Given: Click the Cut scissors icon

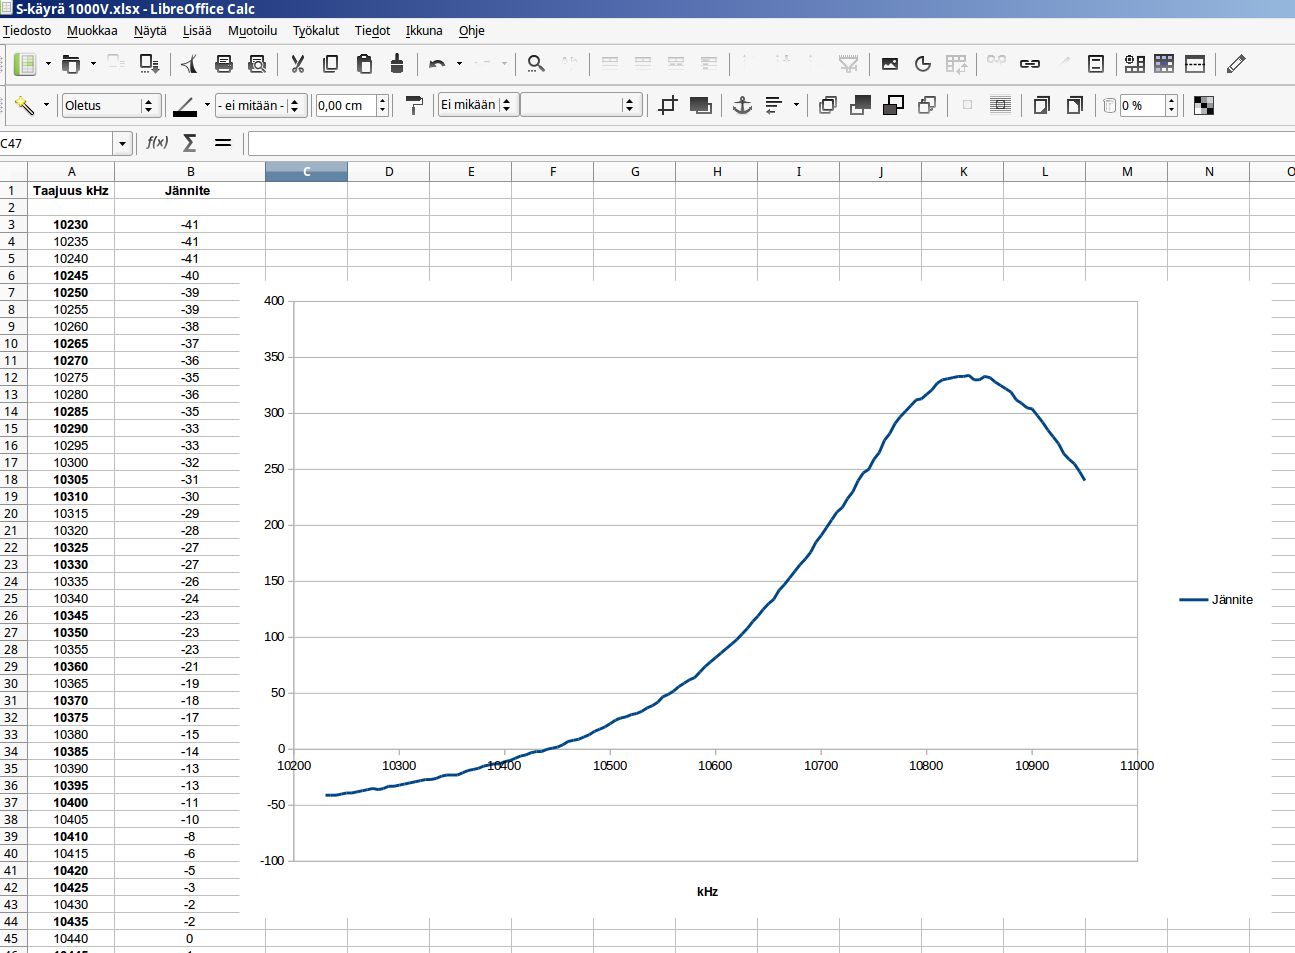Looking at the screenshot, I should (297, 64).
